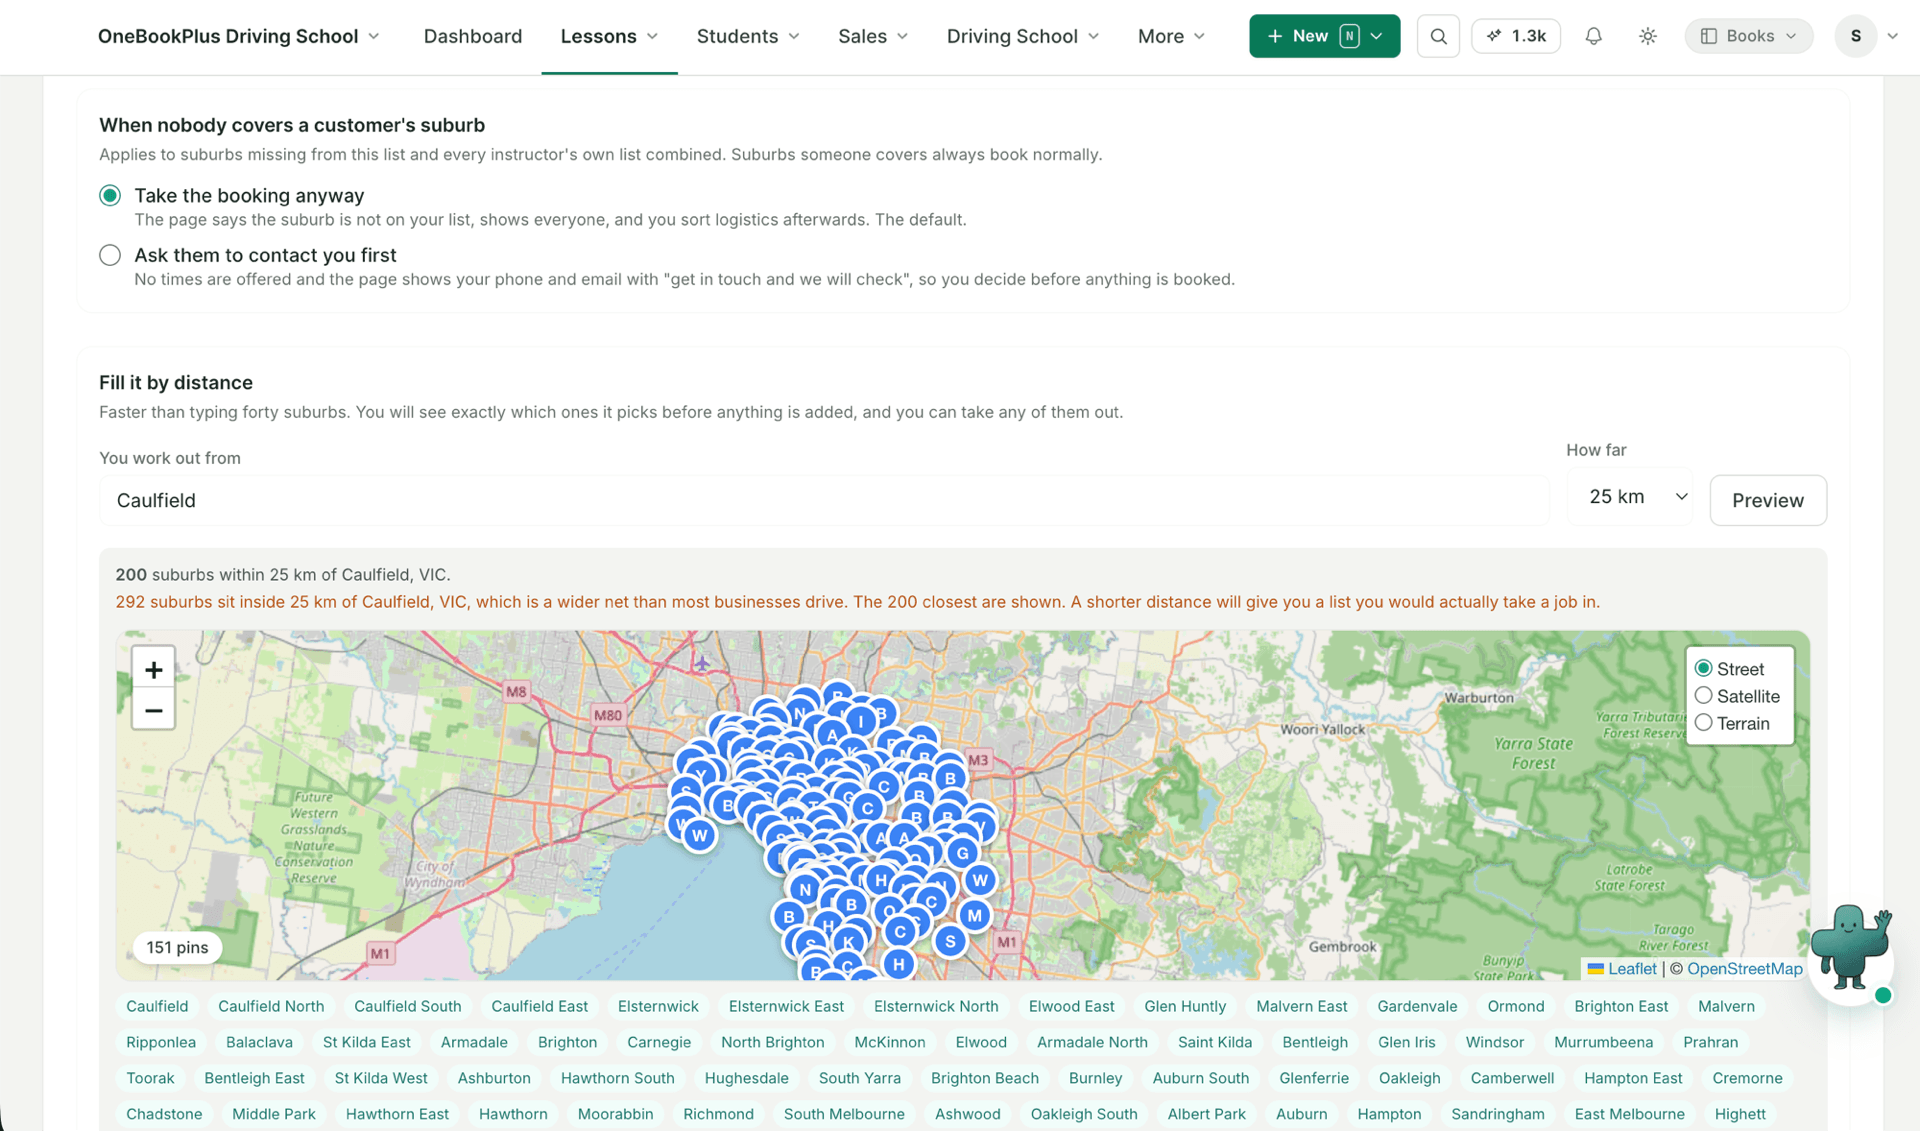
Task: Expand the Students menu
Action: click(748, 36)
